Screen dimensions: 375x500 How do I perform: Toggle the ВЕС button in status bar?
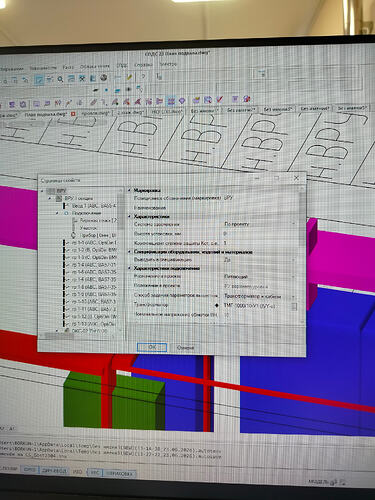point(95,473)
